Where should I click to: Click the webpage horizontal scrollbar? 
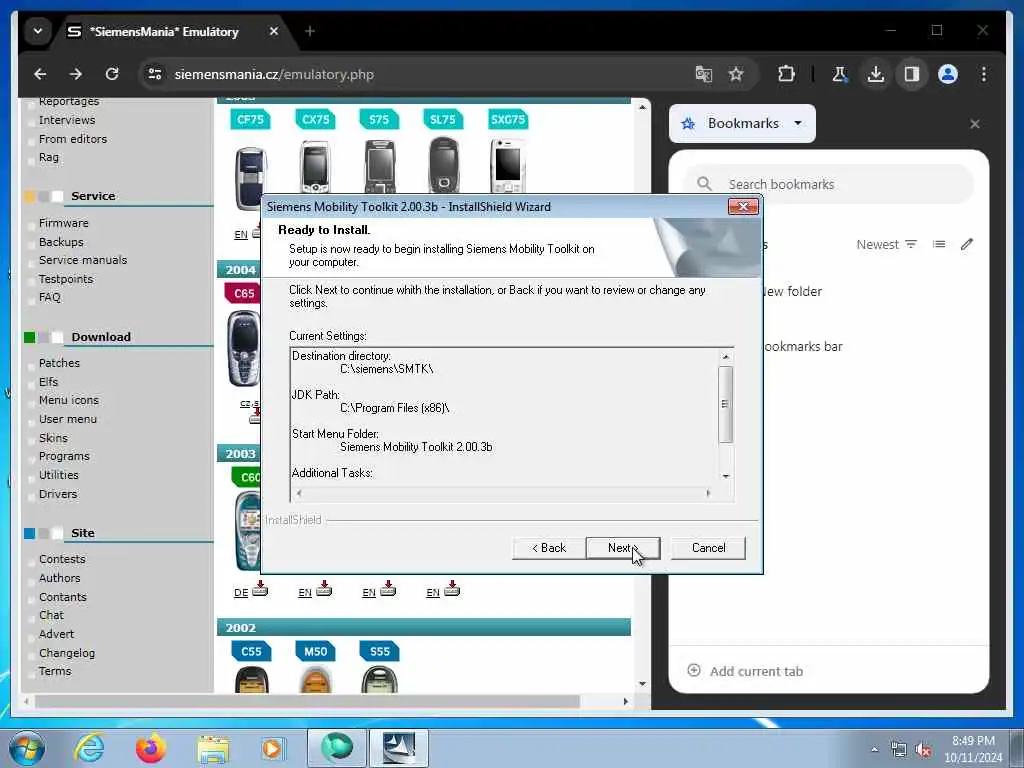click(307, 701)
